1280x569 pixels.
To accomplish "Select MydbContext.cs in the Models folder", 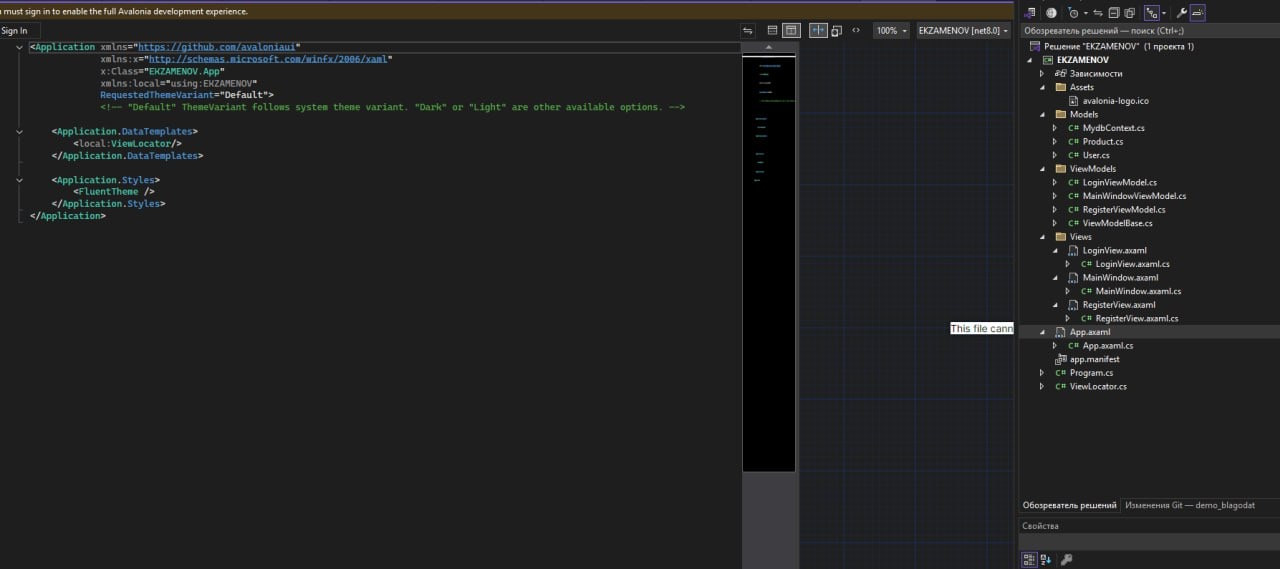I will click(1113, 128).
